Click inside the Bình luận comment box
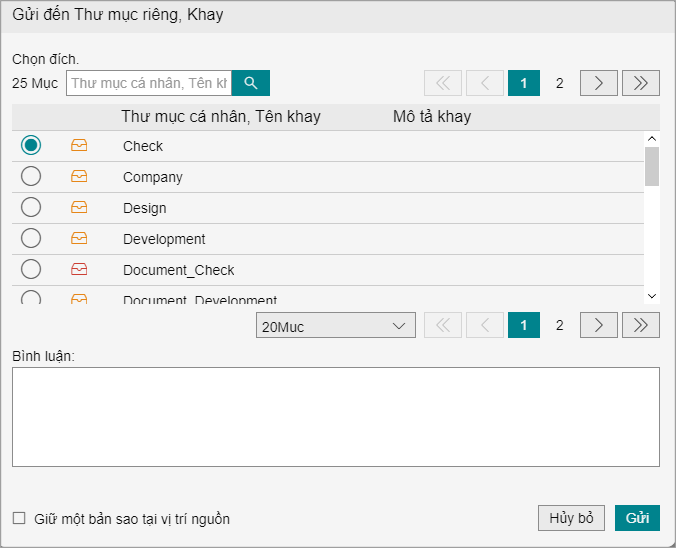The width and height of the screenshot is (676, 548). coord(336,417)
